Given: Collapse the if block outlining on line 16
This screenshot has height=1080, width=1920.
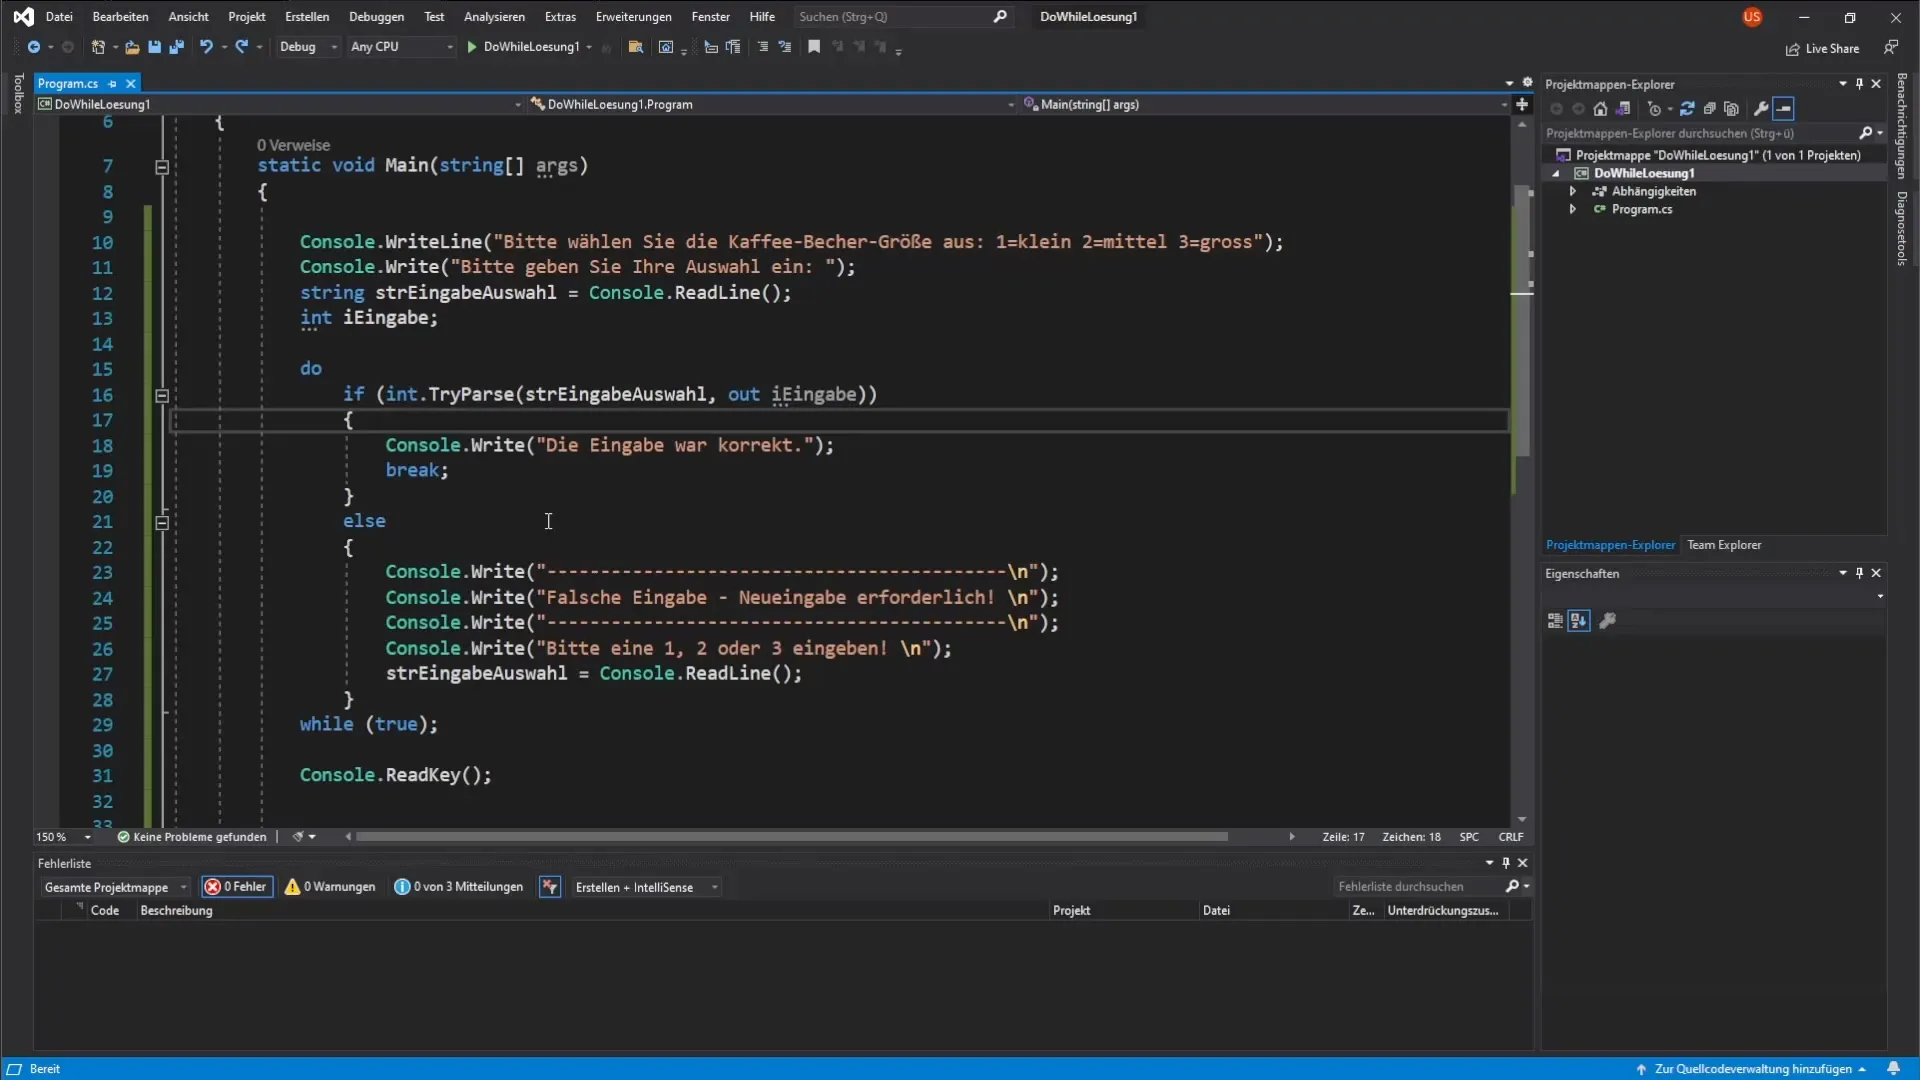Looking at the screenshot, I should (162, 396).
